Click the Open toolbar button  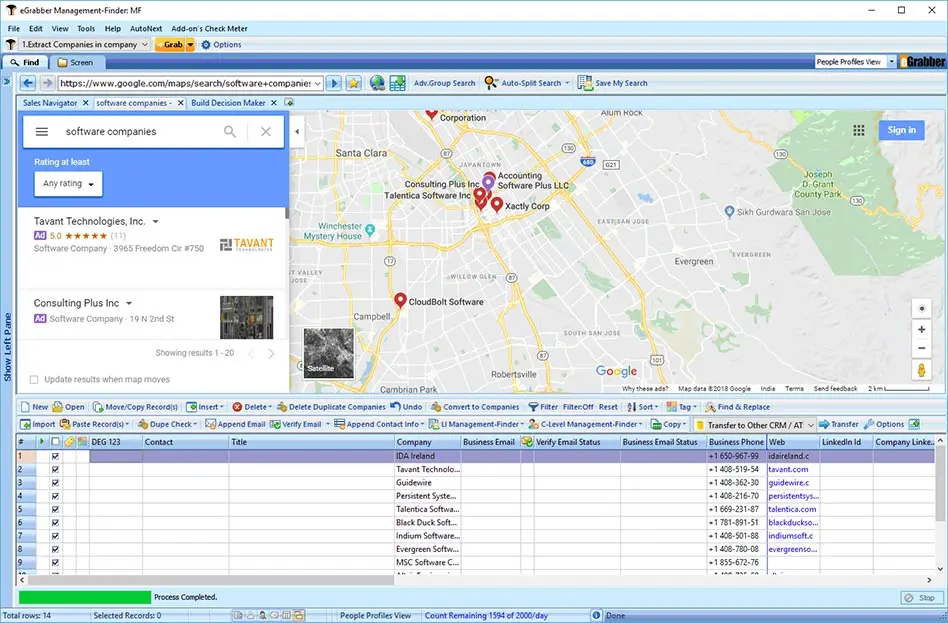68,407
